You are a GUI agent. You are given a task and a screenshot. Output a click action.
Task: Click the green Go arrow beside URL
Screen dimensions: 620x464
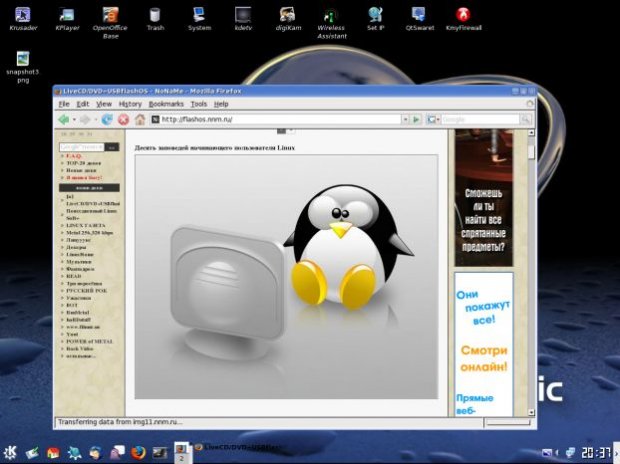(416, 119)
